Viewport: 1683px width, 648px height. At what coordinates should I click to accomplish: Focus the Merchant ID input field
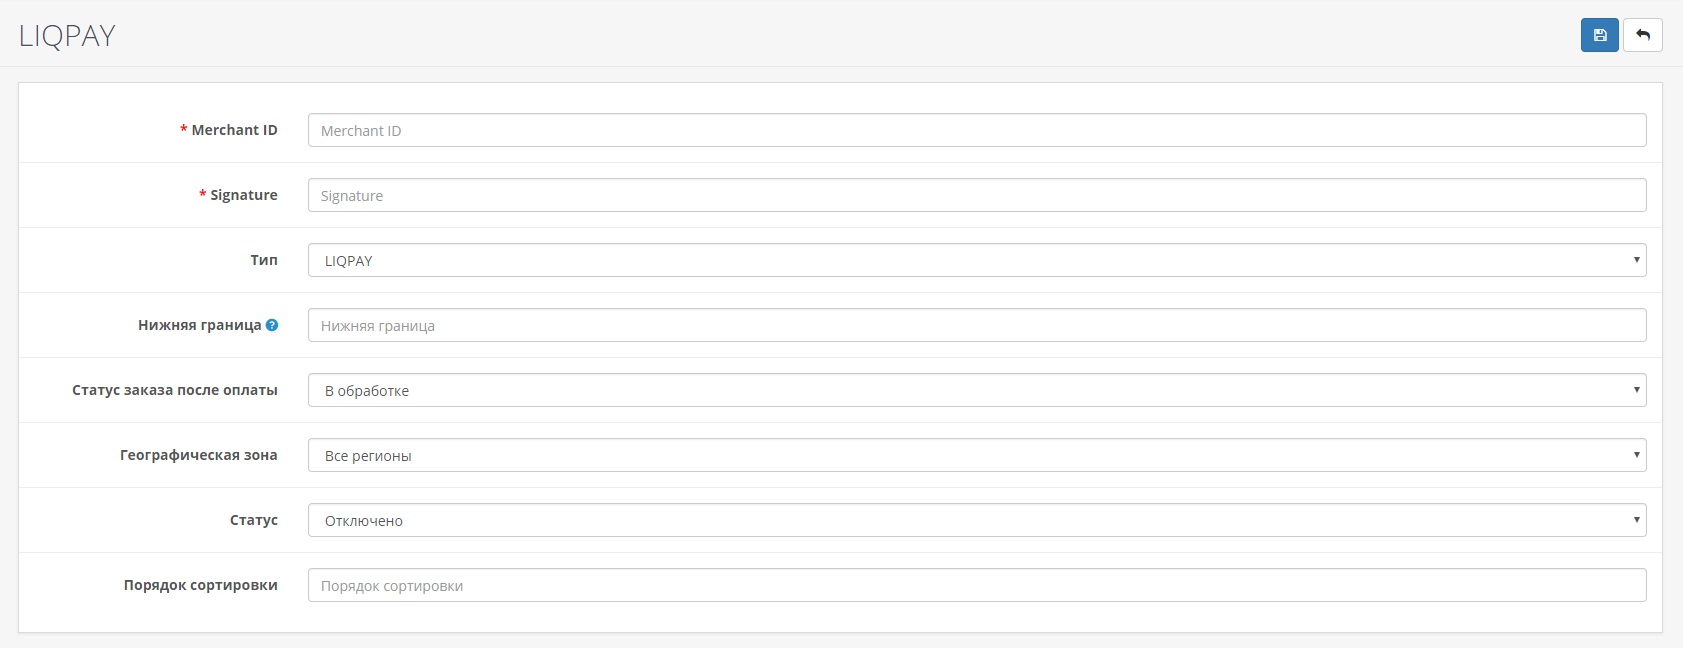976,130
